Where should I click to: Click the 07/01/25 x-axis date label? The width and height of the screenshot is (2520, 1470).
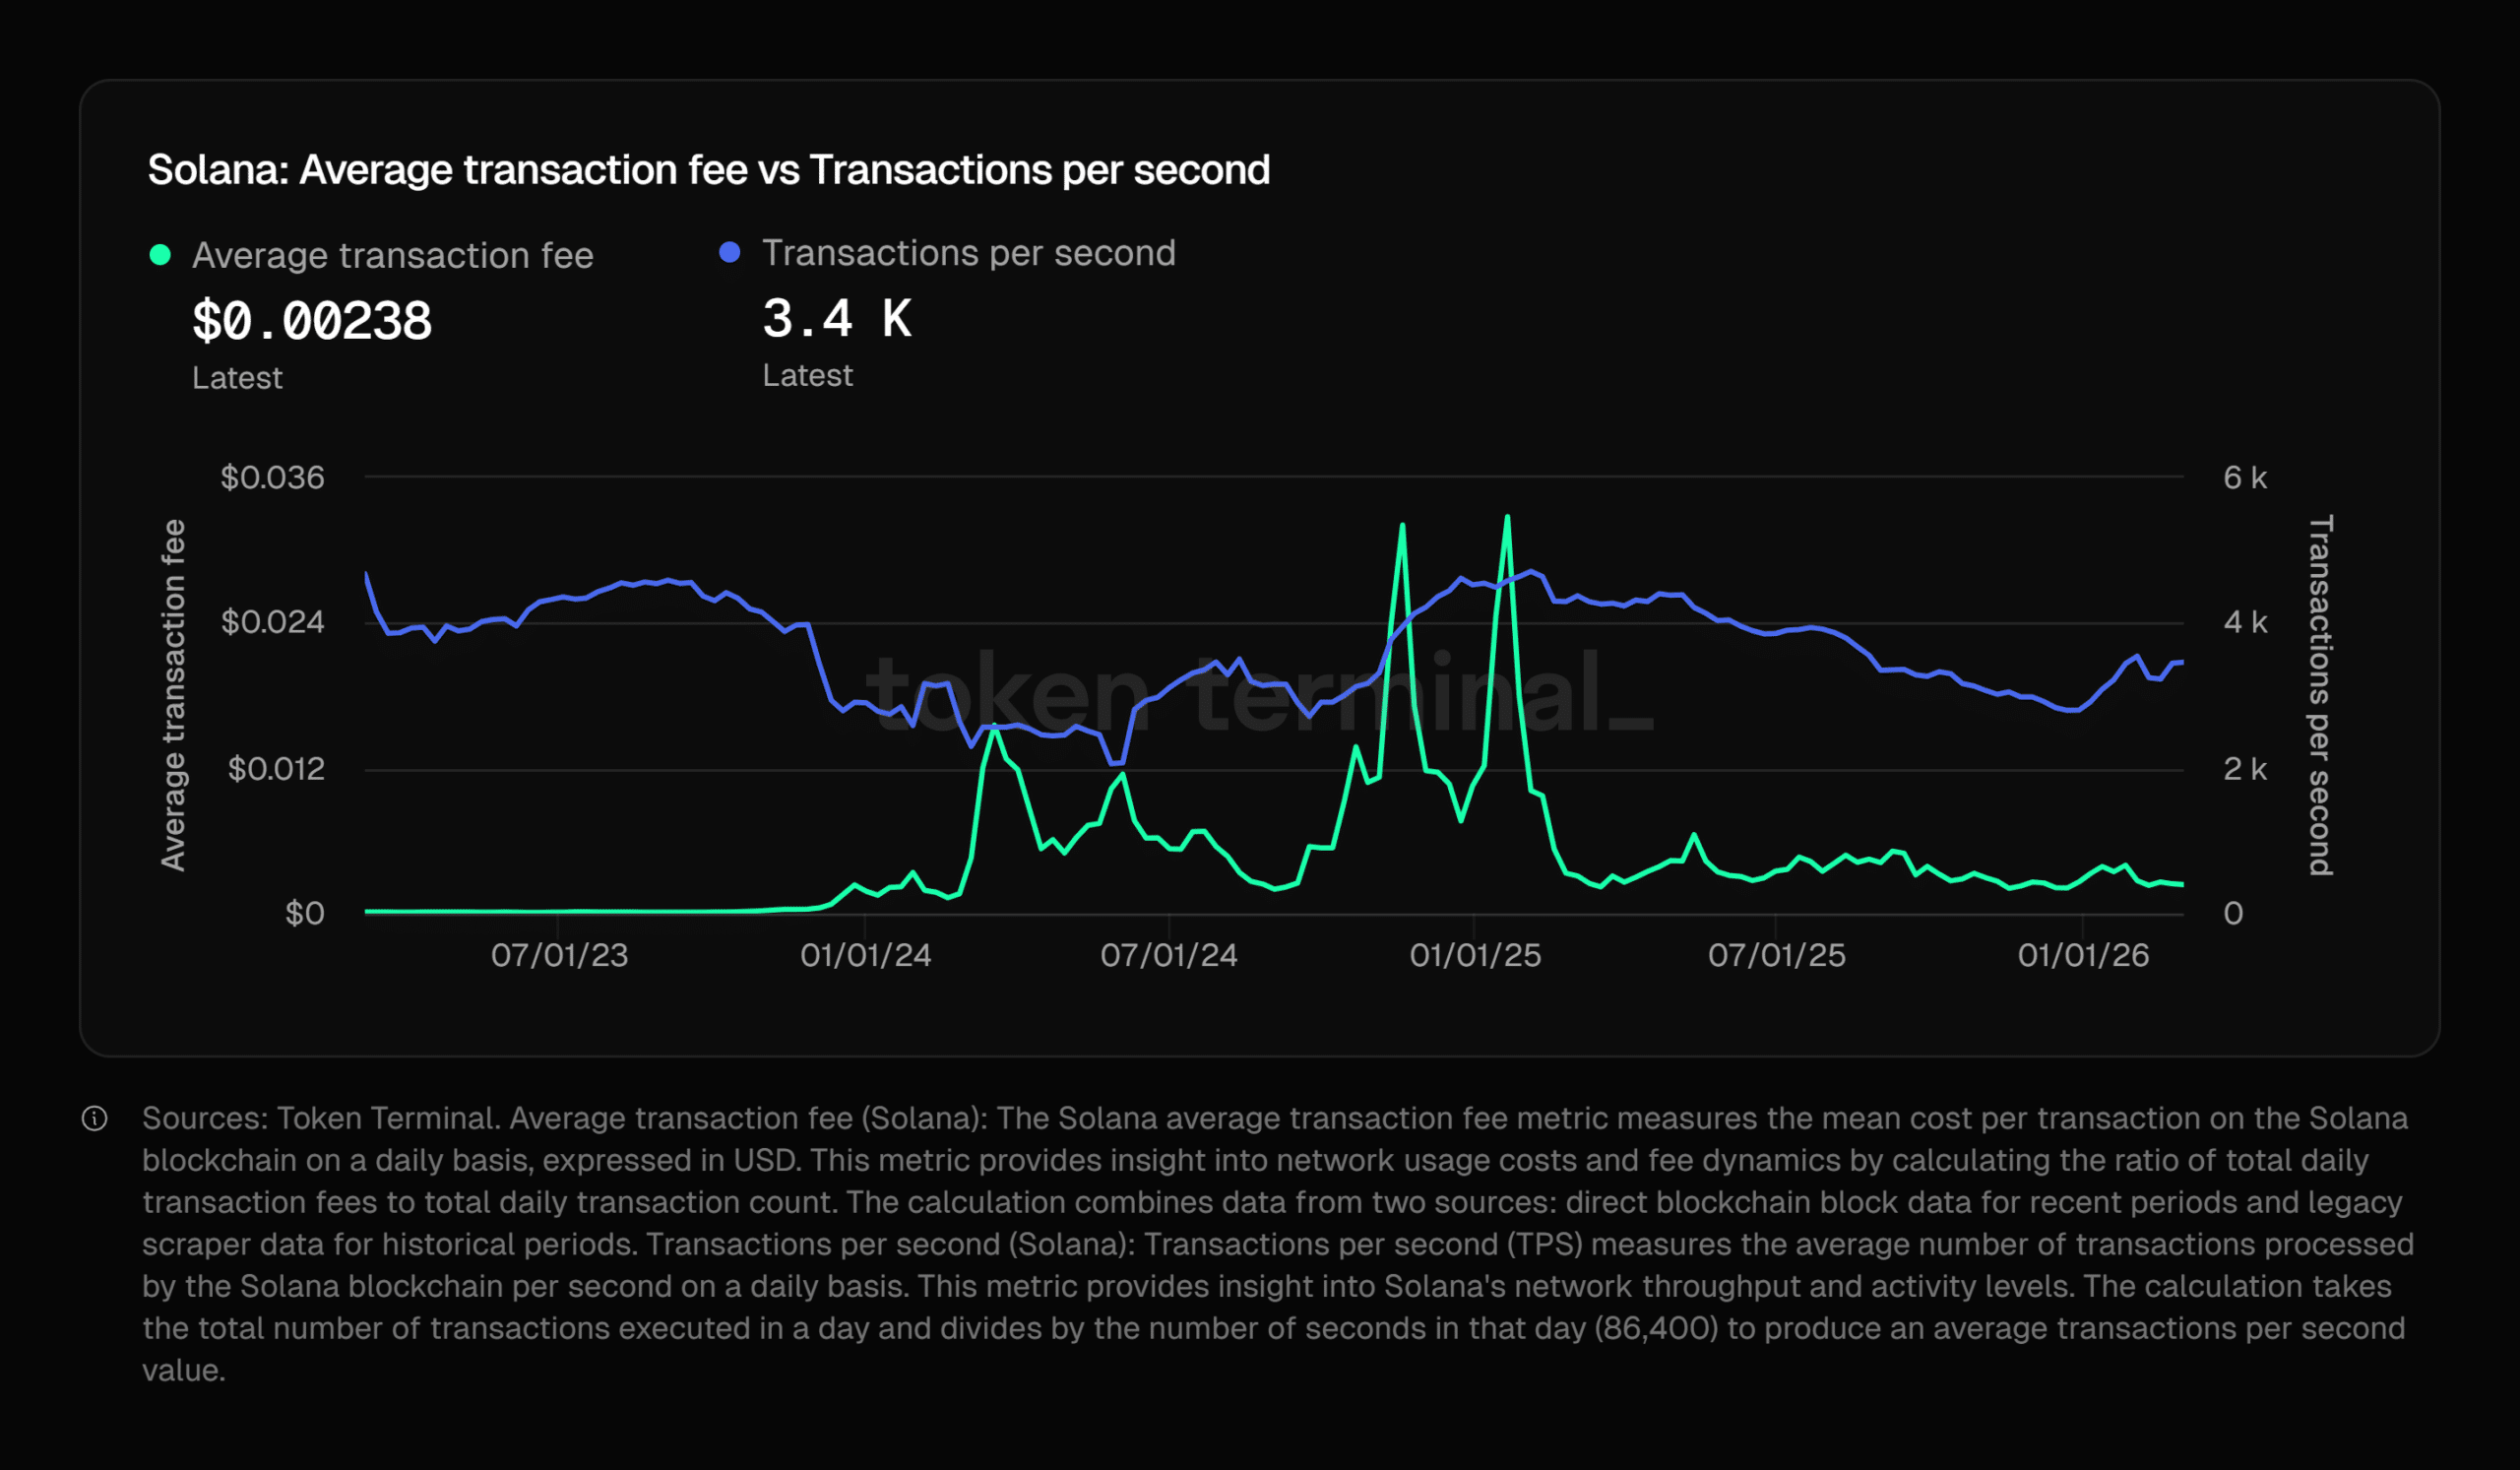[1777, 955]
